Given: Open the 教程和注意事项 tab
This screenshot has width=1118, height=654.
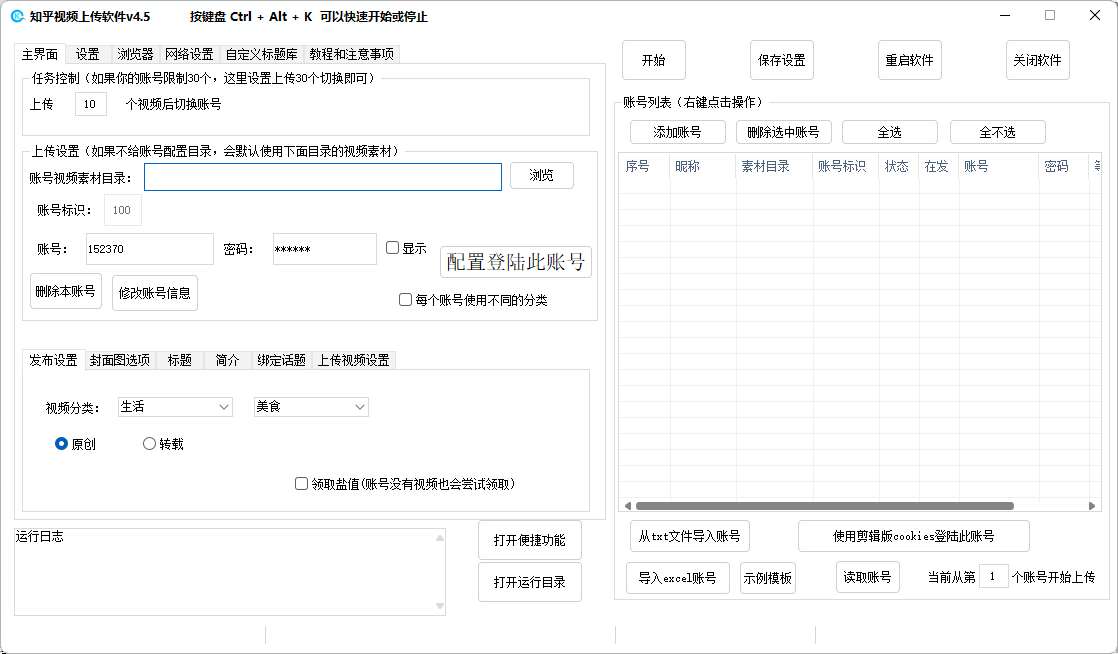Looking at the screenshot, I should pyautogui.click(x=352, y=54).
